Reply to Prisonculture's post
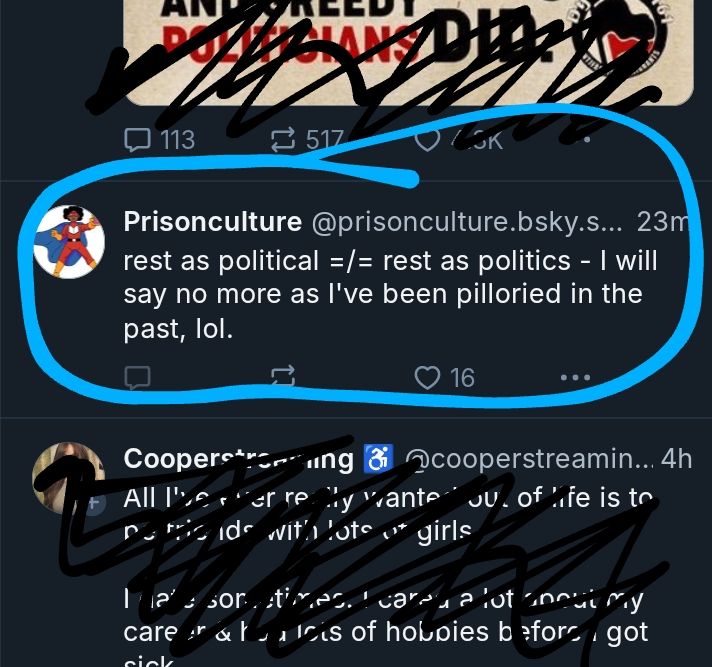Image resolution: width=712 pixels, height=667 pixels. 137,377
